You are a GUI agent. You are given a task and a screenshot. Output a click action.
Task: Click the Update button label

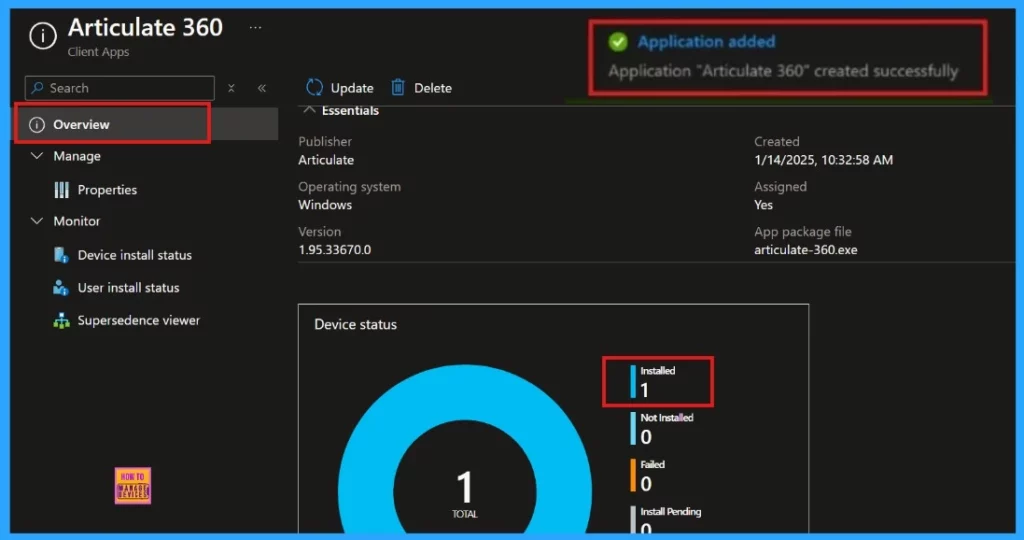352,88
